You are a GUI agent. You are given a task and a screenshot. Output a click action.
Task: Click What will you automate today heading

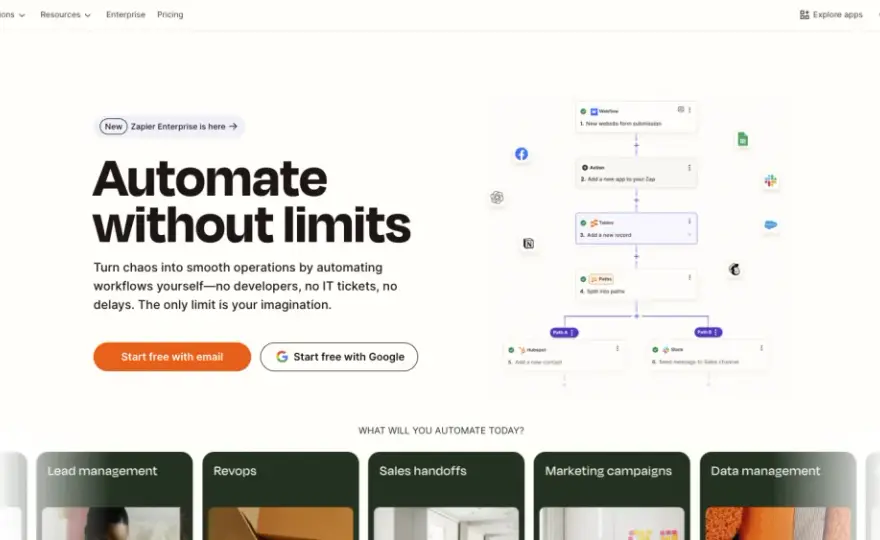pos(441,431)
